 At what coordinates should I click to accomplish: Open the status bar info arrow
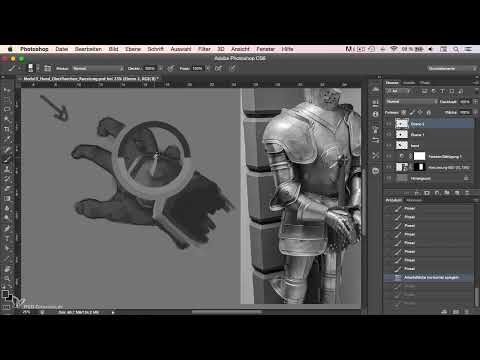click(113, 312)
